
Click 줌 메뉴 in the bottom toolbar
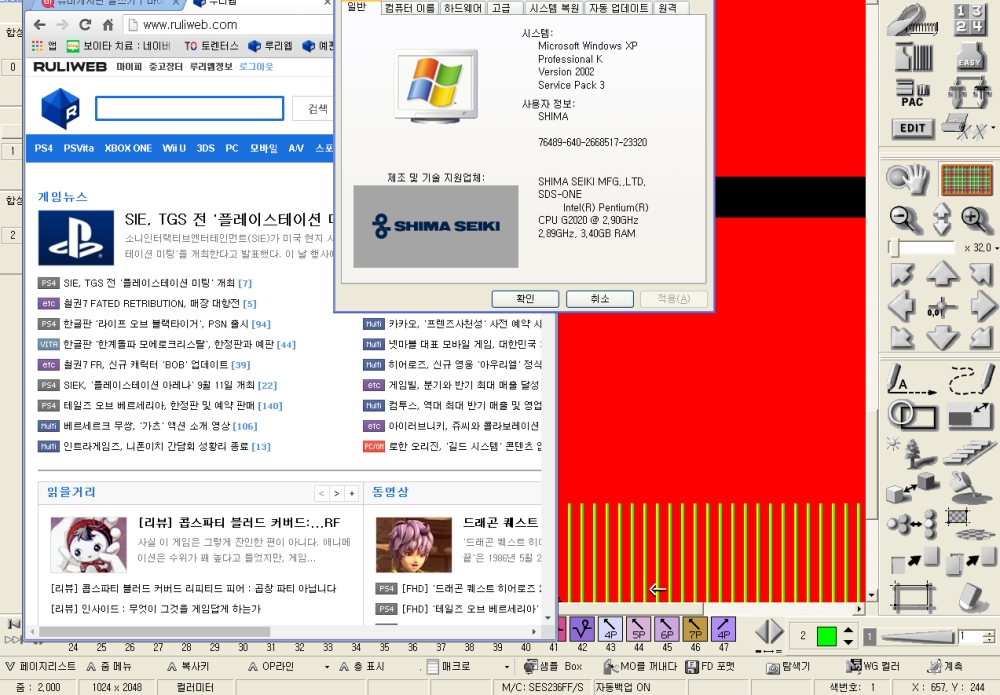(108, 666)
